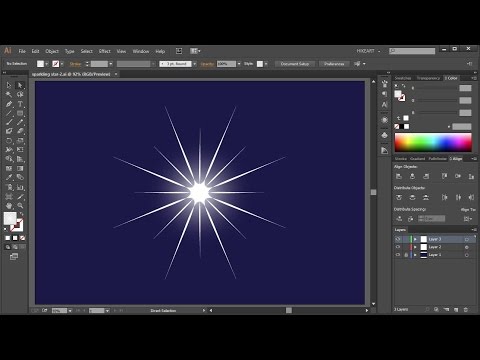Open the stroke color dropdown in Control bar
The image size is (480, 360).
click(x=62, y=64)
